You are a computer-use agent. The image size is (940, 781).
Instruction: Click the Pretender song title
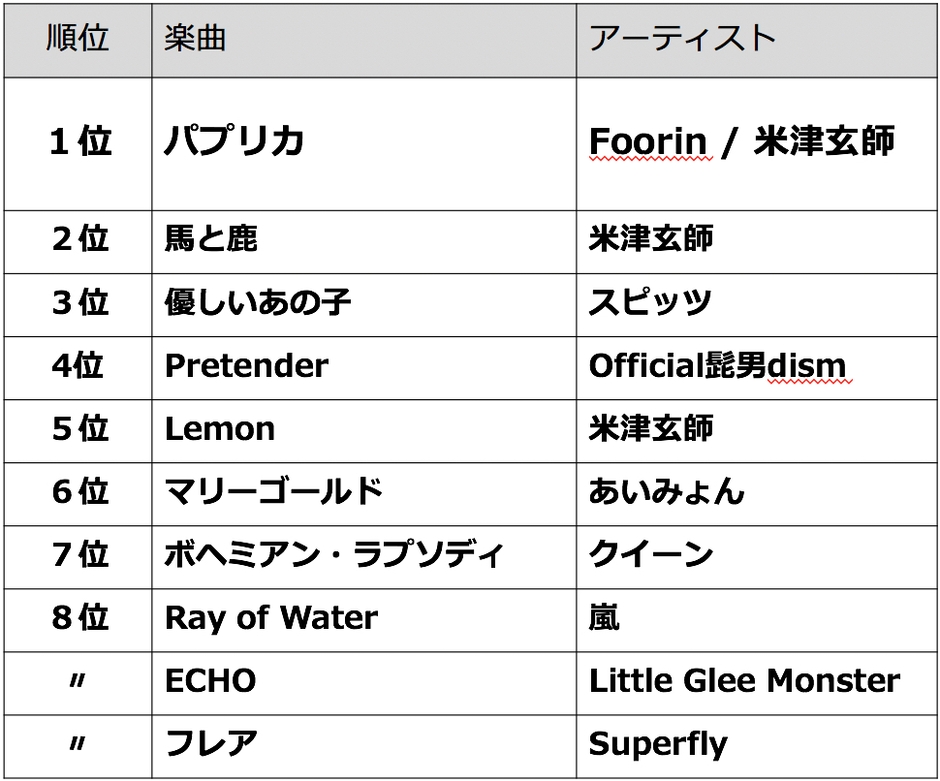coord(246,366)
